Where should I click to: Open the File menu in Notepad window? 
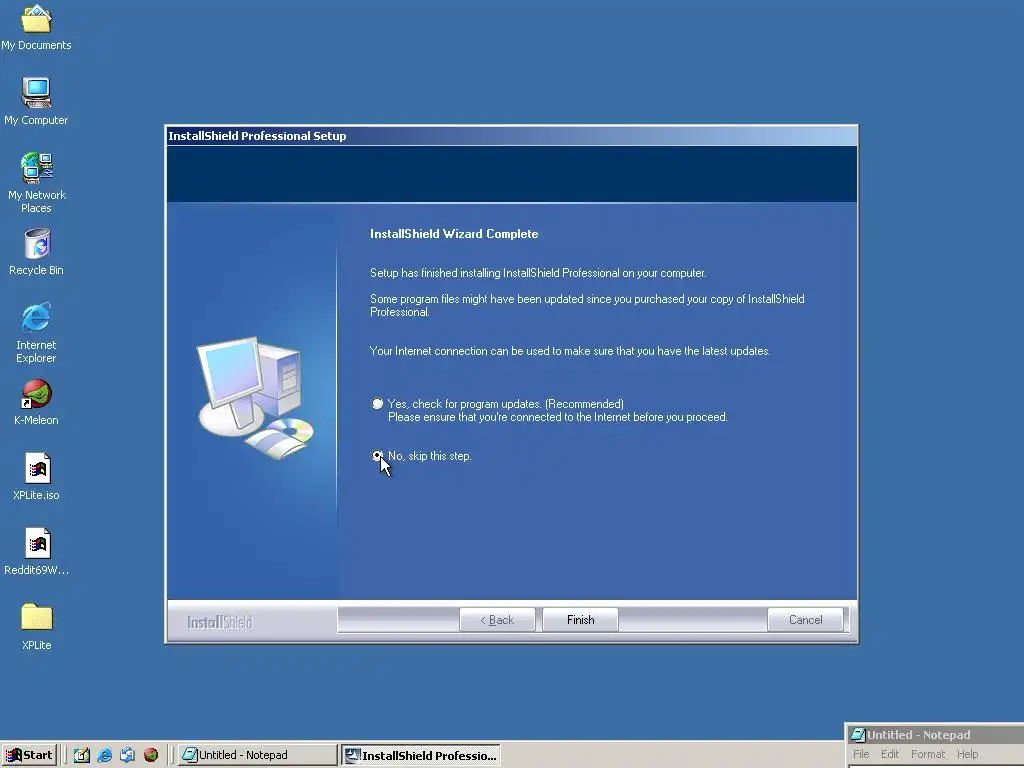(861, 754)
